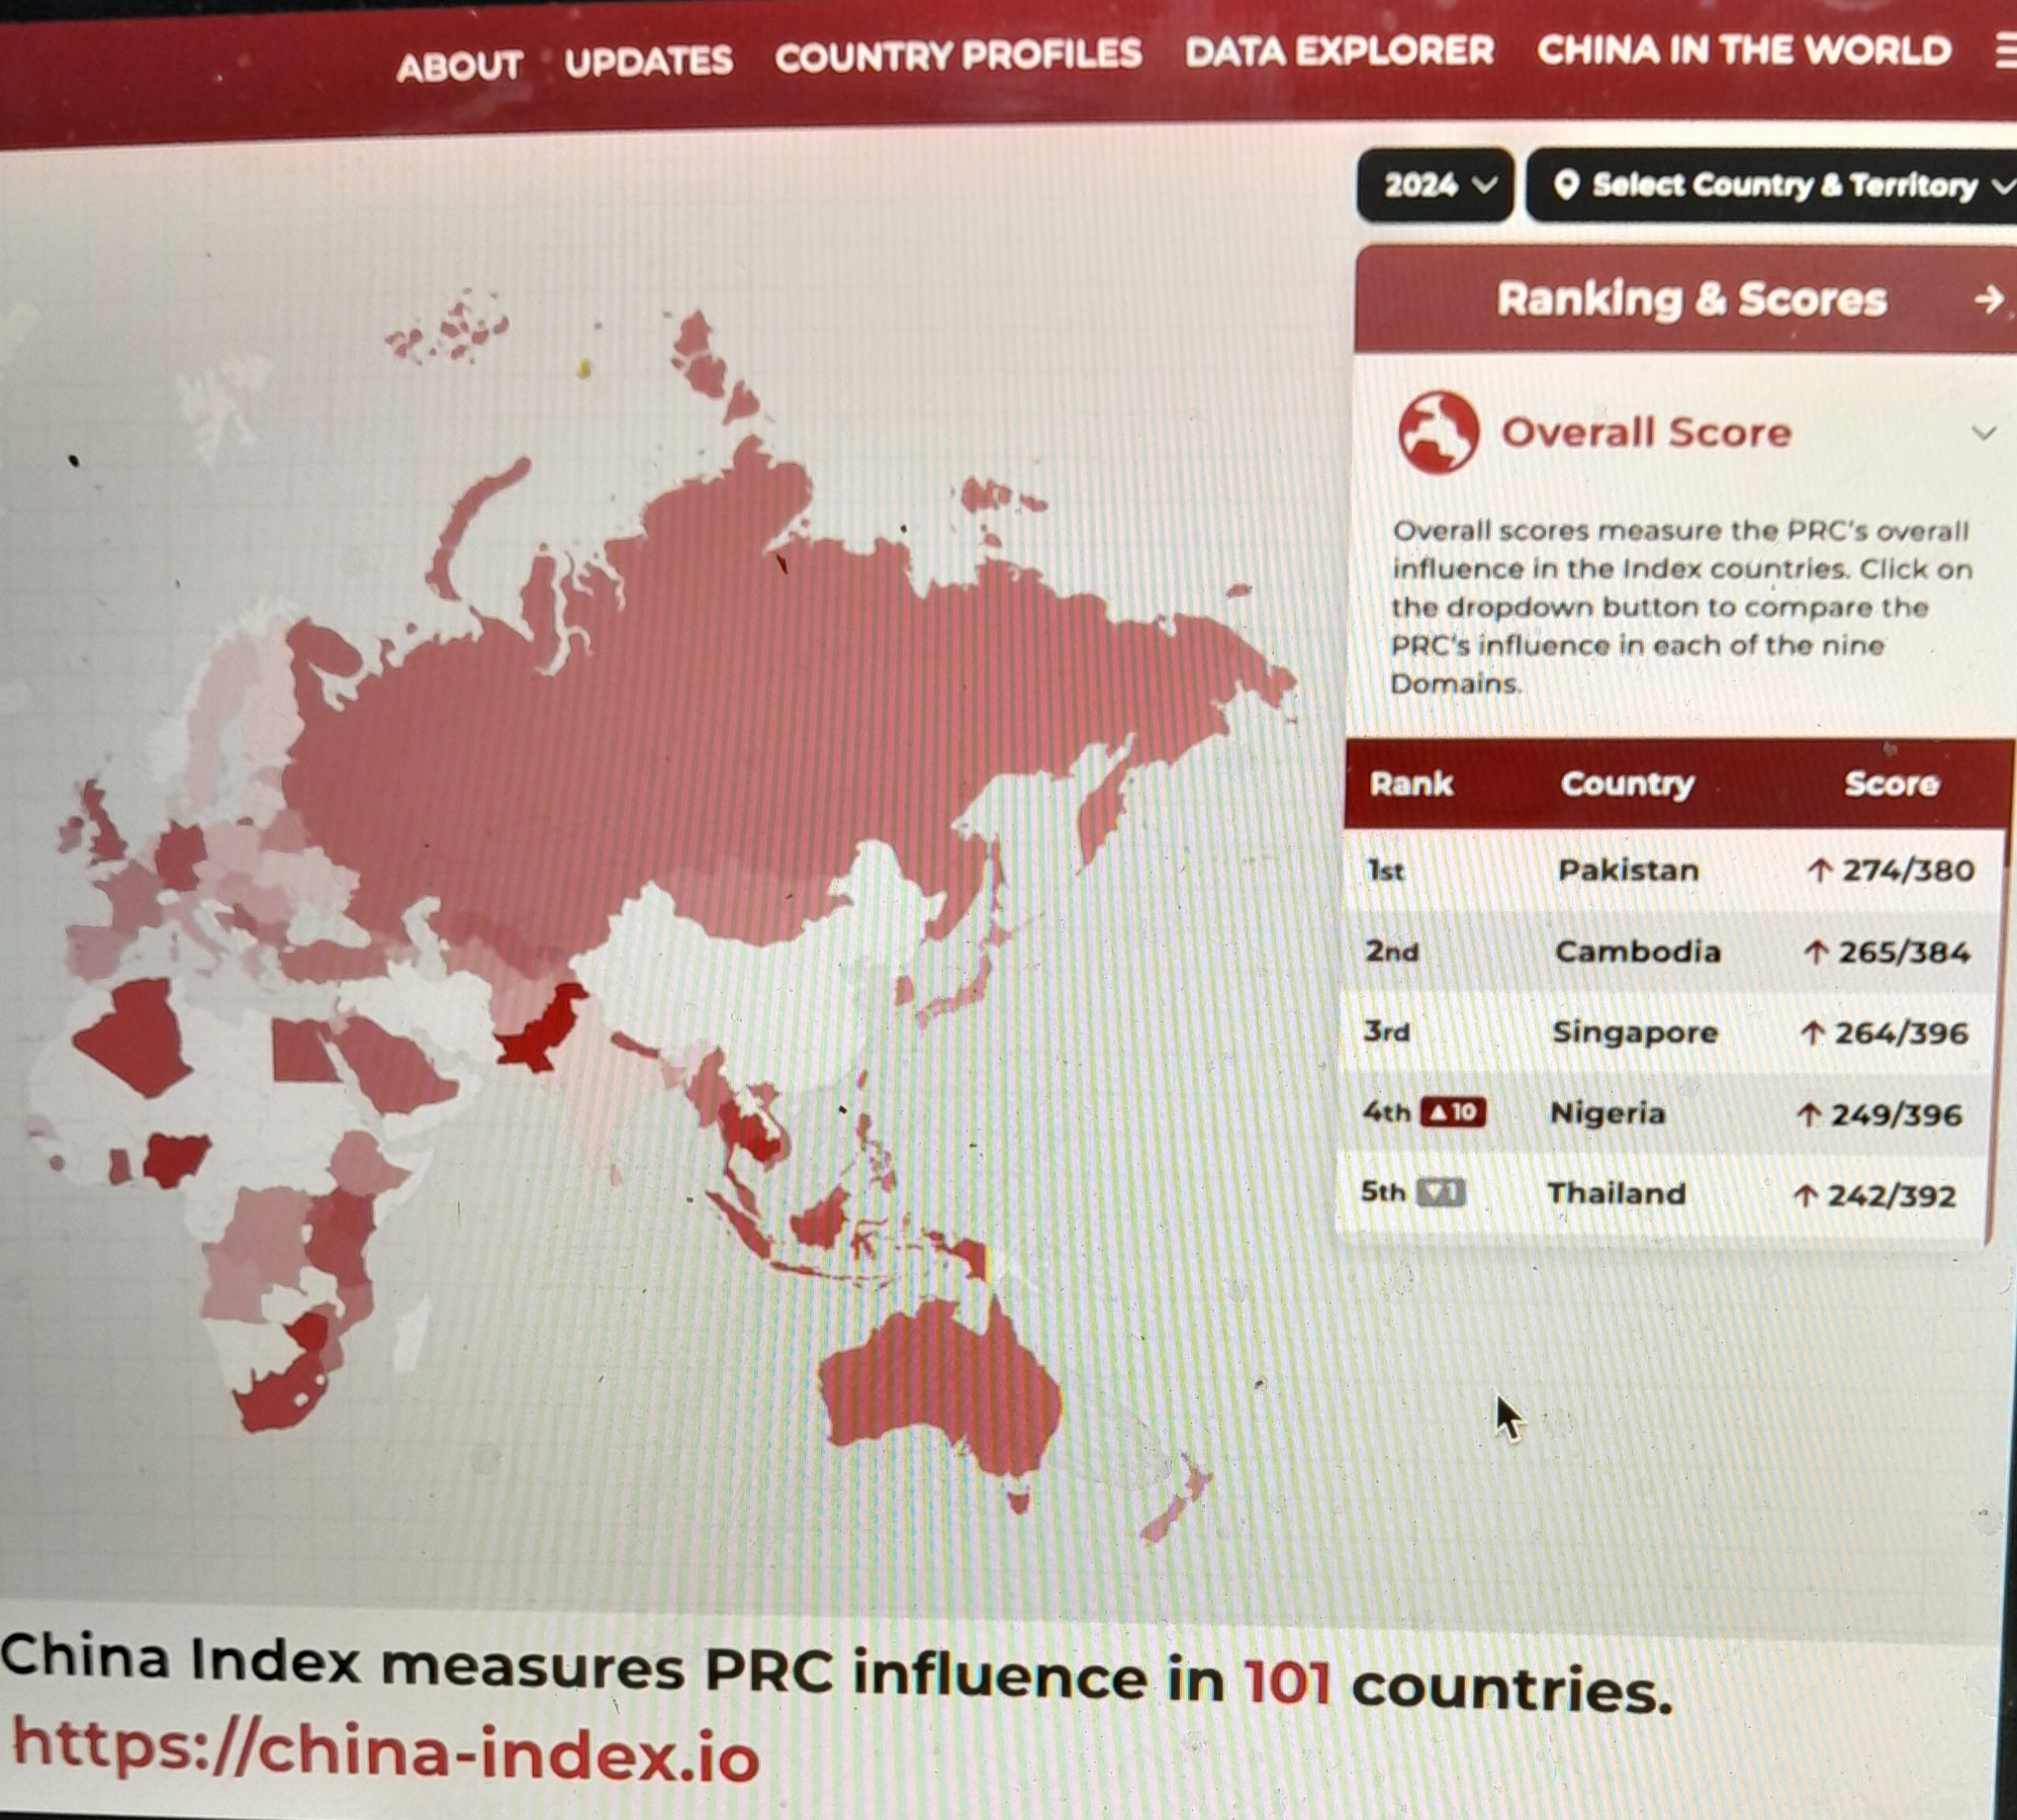Open the 2024 year dropdown
This screenshot has height=1820, width=2017.
1435,185
